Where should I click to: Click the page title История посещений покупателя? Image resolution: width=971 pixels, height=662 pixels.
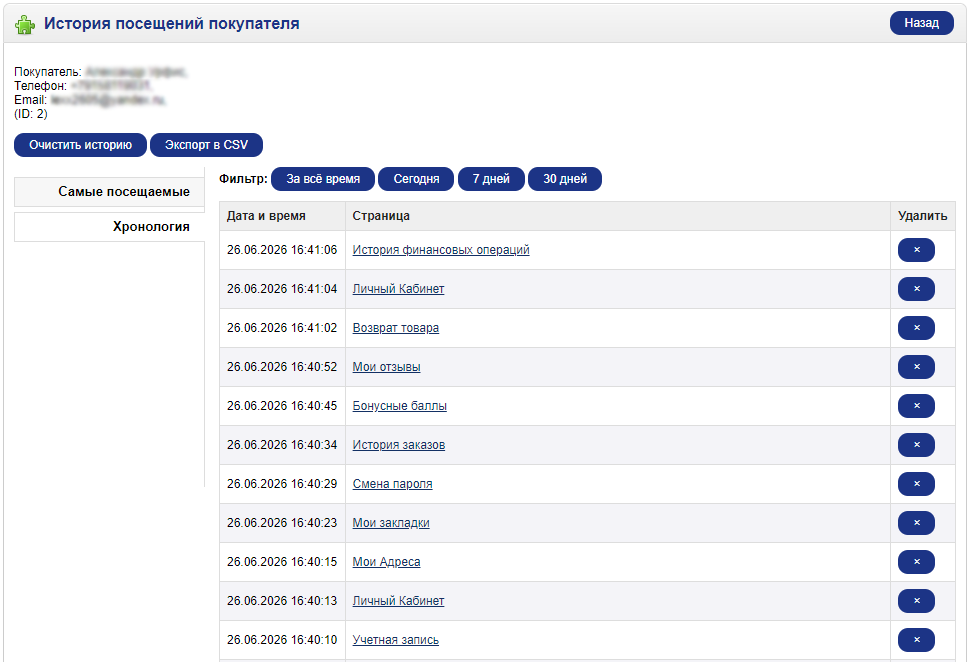click(x=172, y=24)
